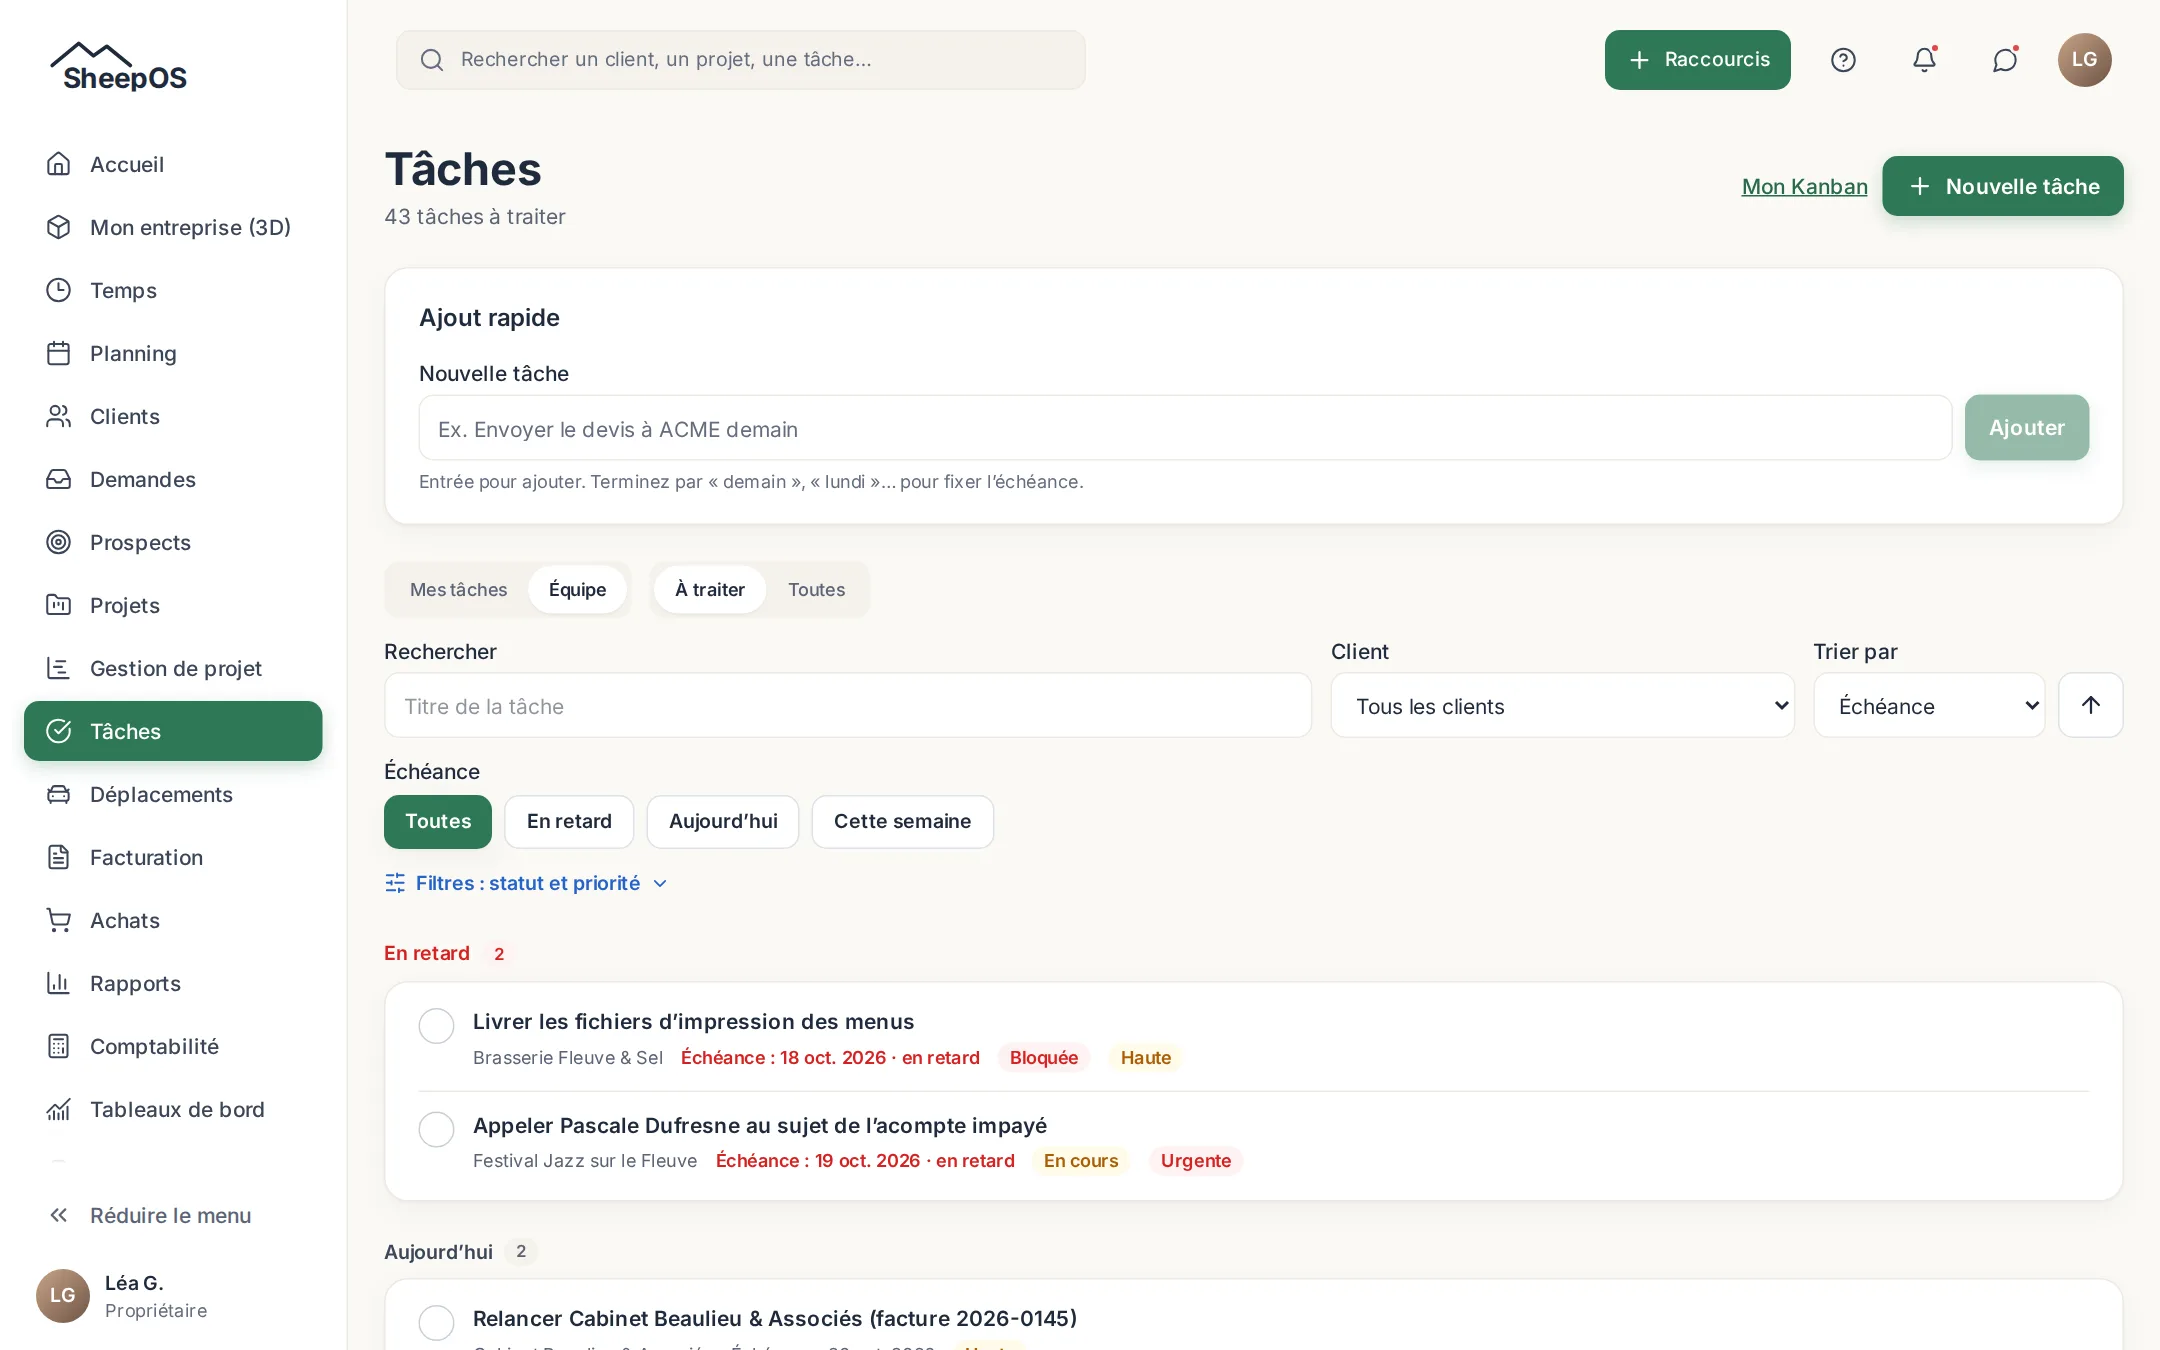Open the 'Mon Kanban' link

pos(1804,186)
